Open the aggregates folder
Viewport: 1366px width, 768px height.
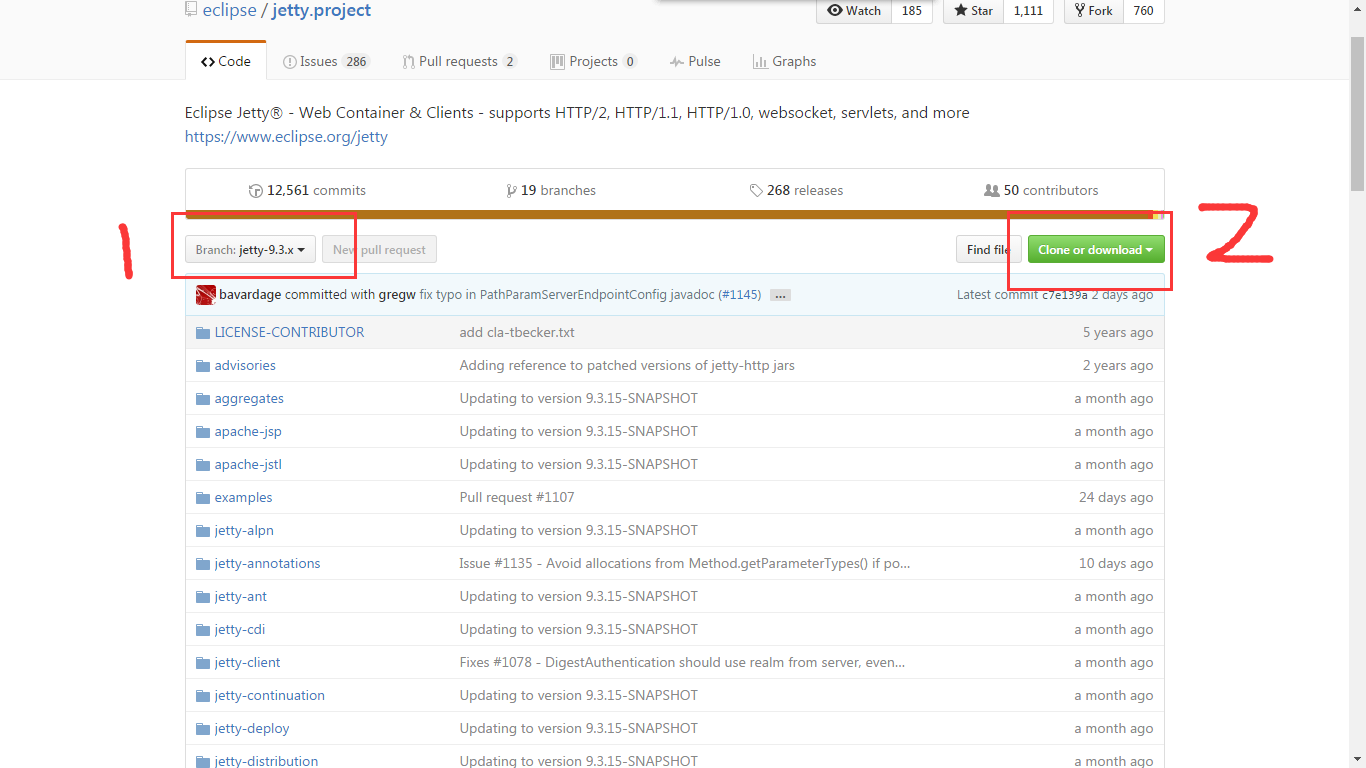(249, 398)
